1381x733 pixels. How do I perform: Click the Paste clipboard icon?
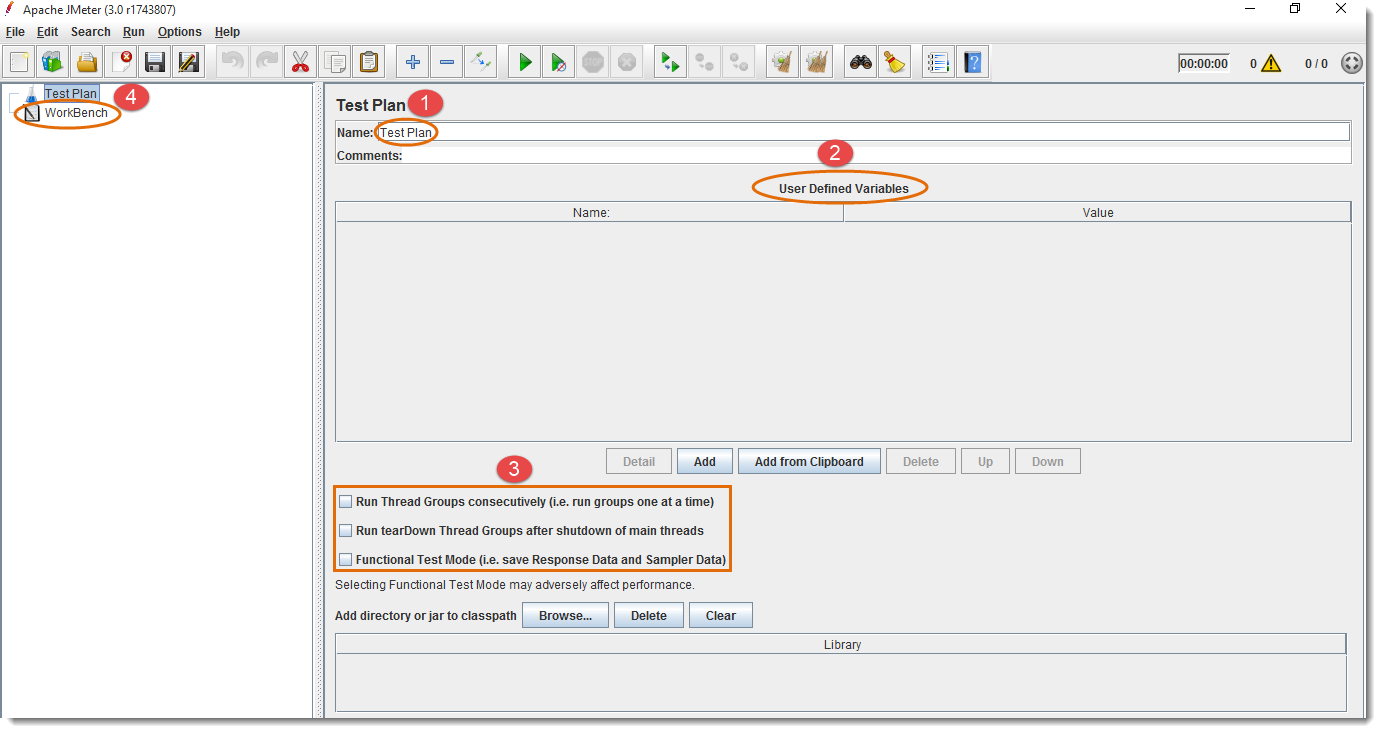(369, 62)
